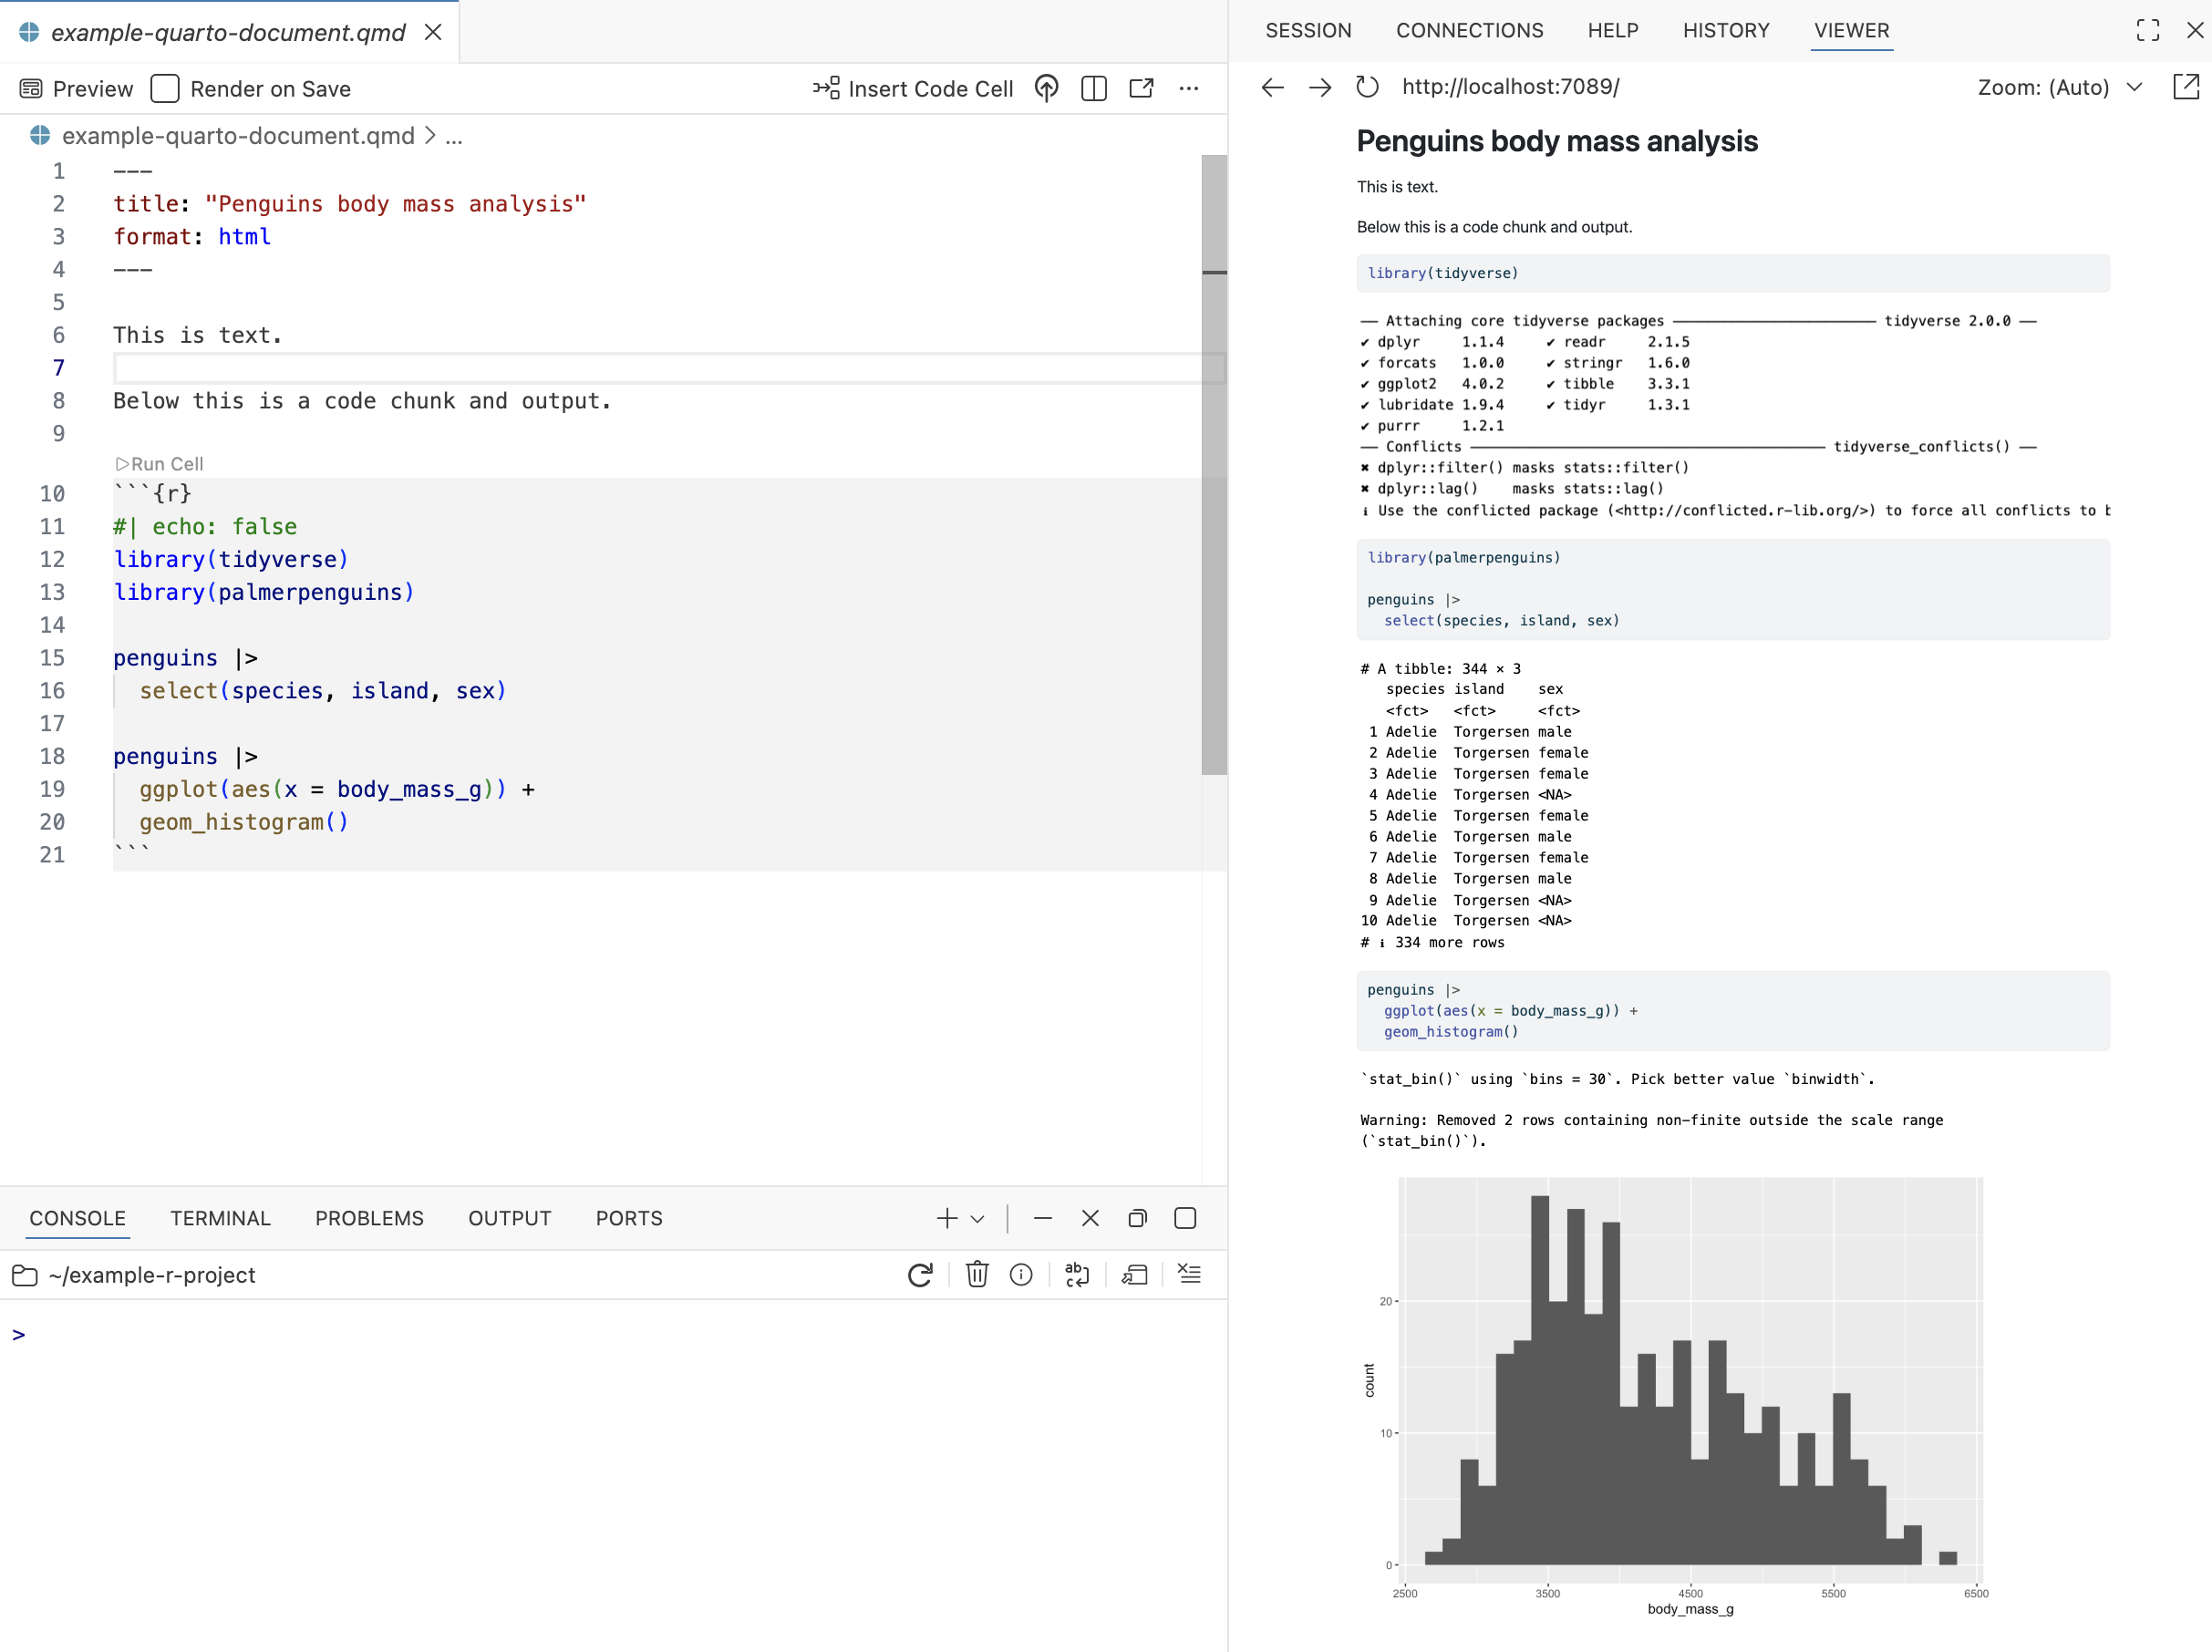2212x1652 pixels.
Task: Open the HISTORY panel tab
Action: click(x=1725, y=31)
